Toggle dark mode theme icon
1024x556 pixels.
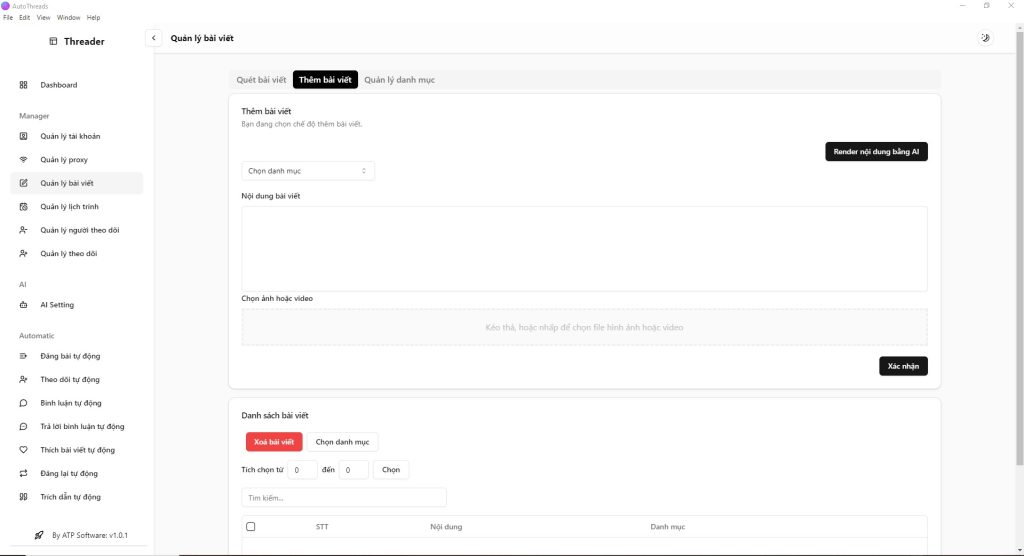point(985,38)
